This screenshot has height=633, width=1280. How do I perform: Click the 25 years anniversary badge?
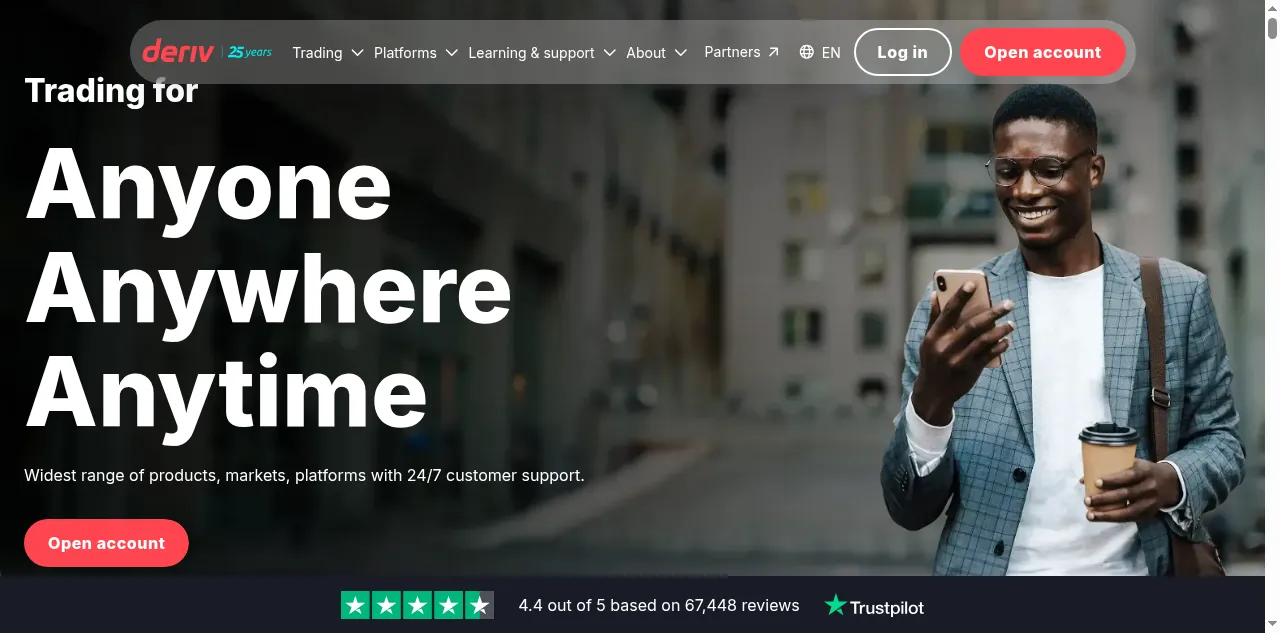250,52
